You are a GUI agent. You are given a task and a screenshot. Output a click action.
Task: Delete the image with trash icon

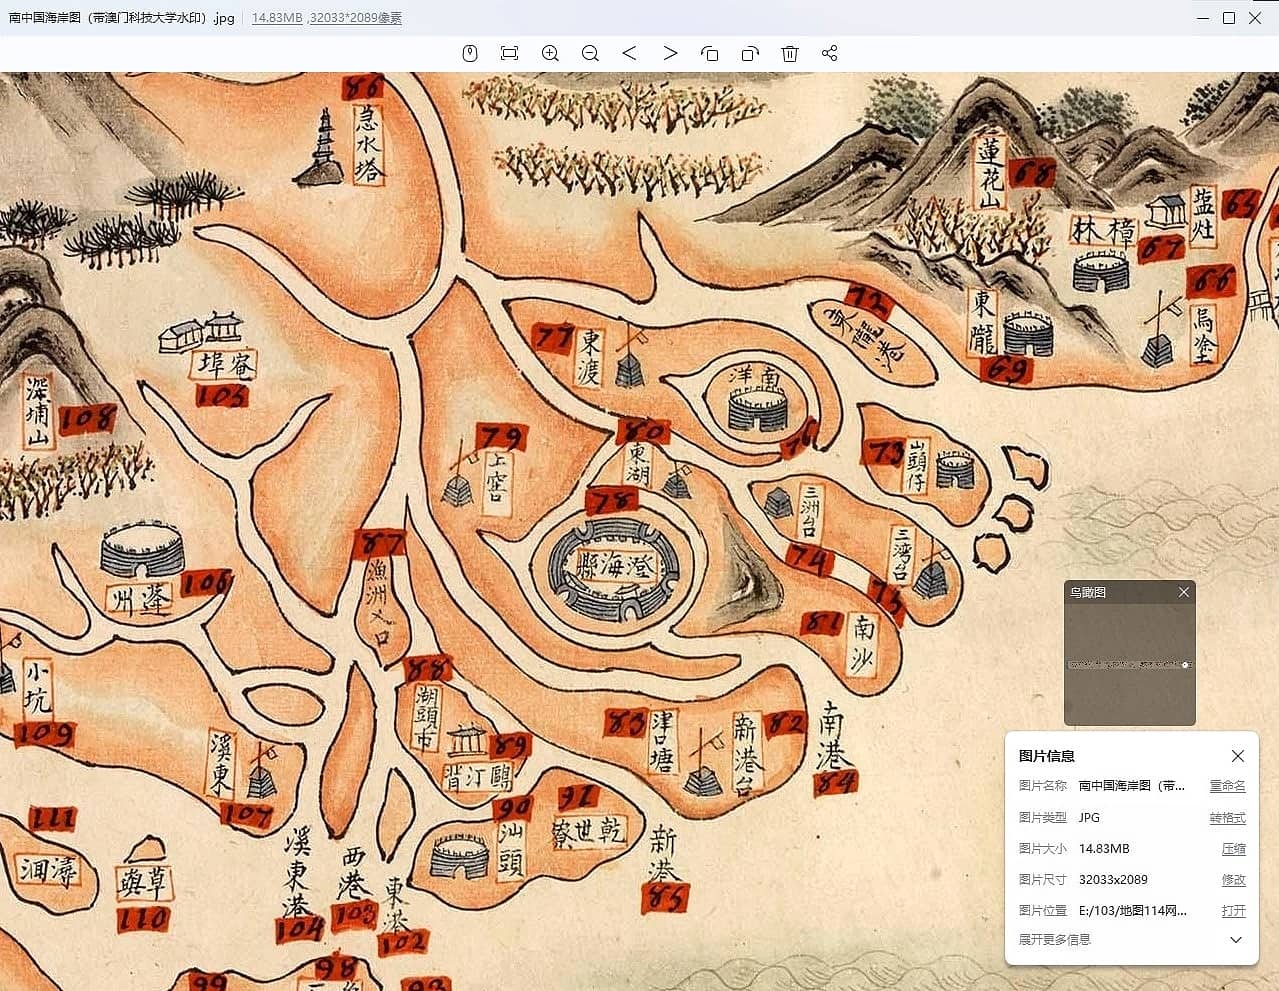(x=790, y=54)
